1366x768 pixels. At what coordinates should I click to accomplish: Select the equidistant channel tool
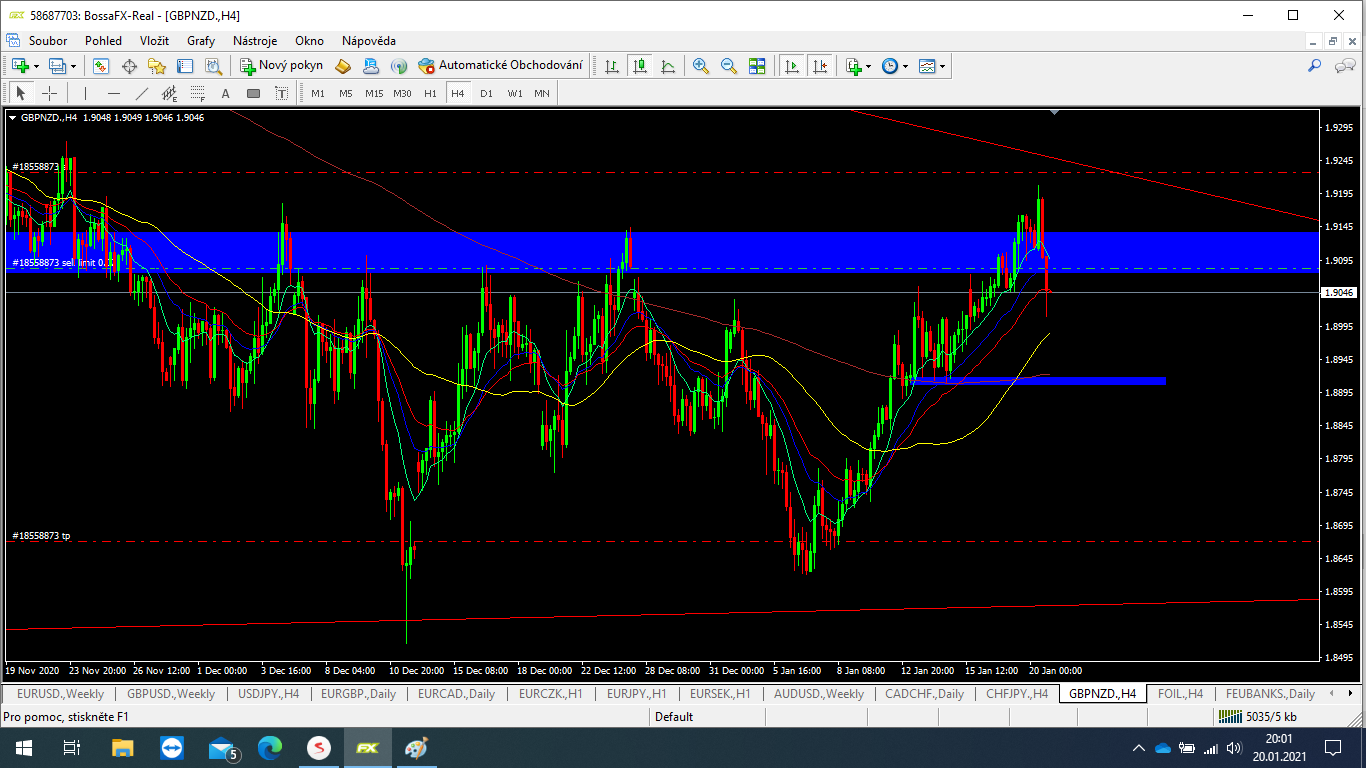tap(170, 93)
